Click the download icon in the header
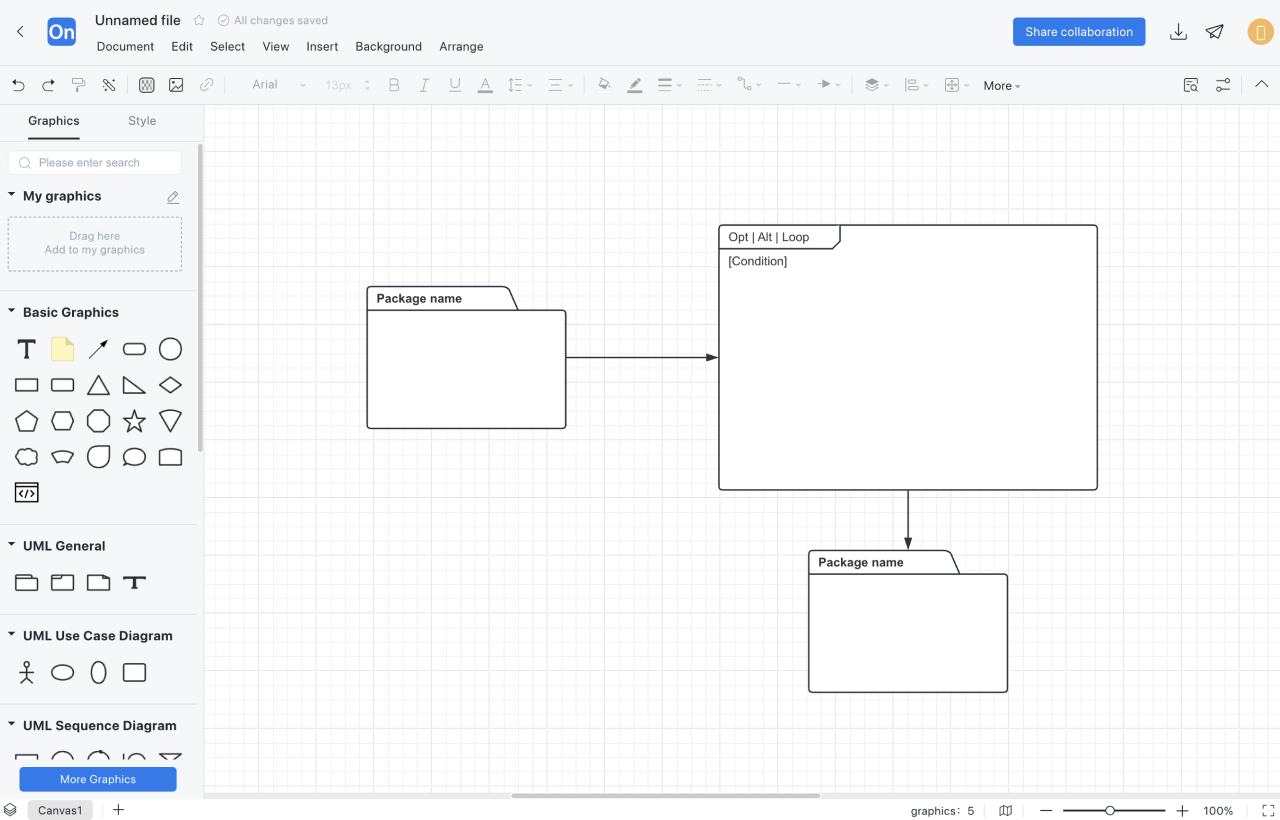Image resolution: width=1280 pixels, height=820 pixels. tap(1178, 32)
